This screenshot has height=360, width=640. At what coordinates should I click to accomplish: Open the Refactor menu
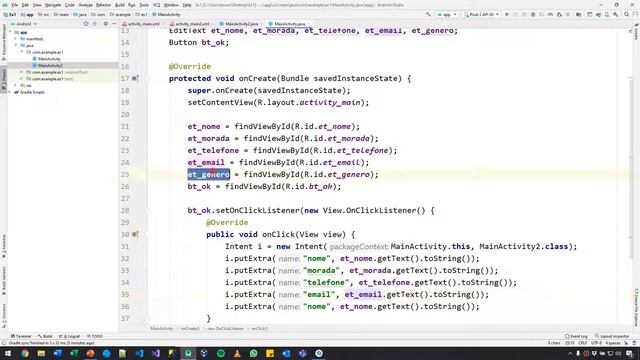point(103,5)
